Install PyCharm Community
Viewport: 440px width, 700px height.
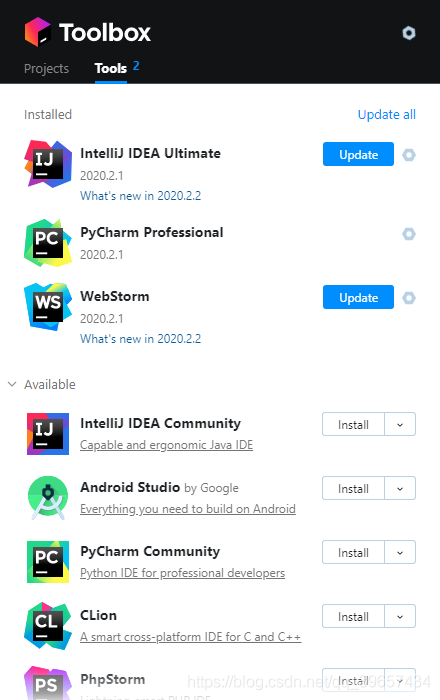pos(353,552)
